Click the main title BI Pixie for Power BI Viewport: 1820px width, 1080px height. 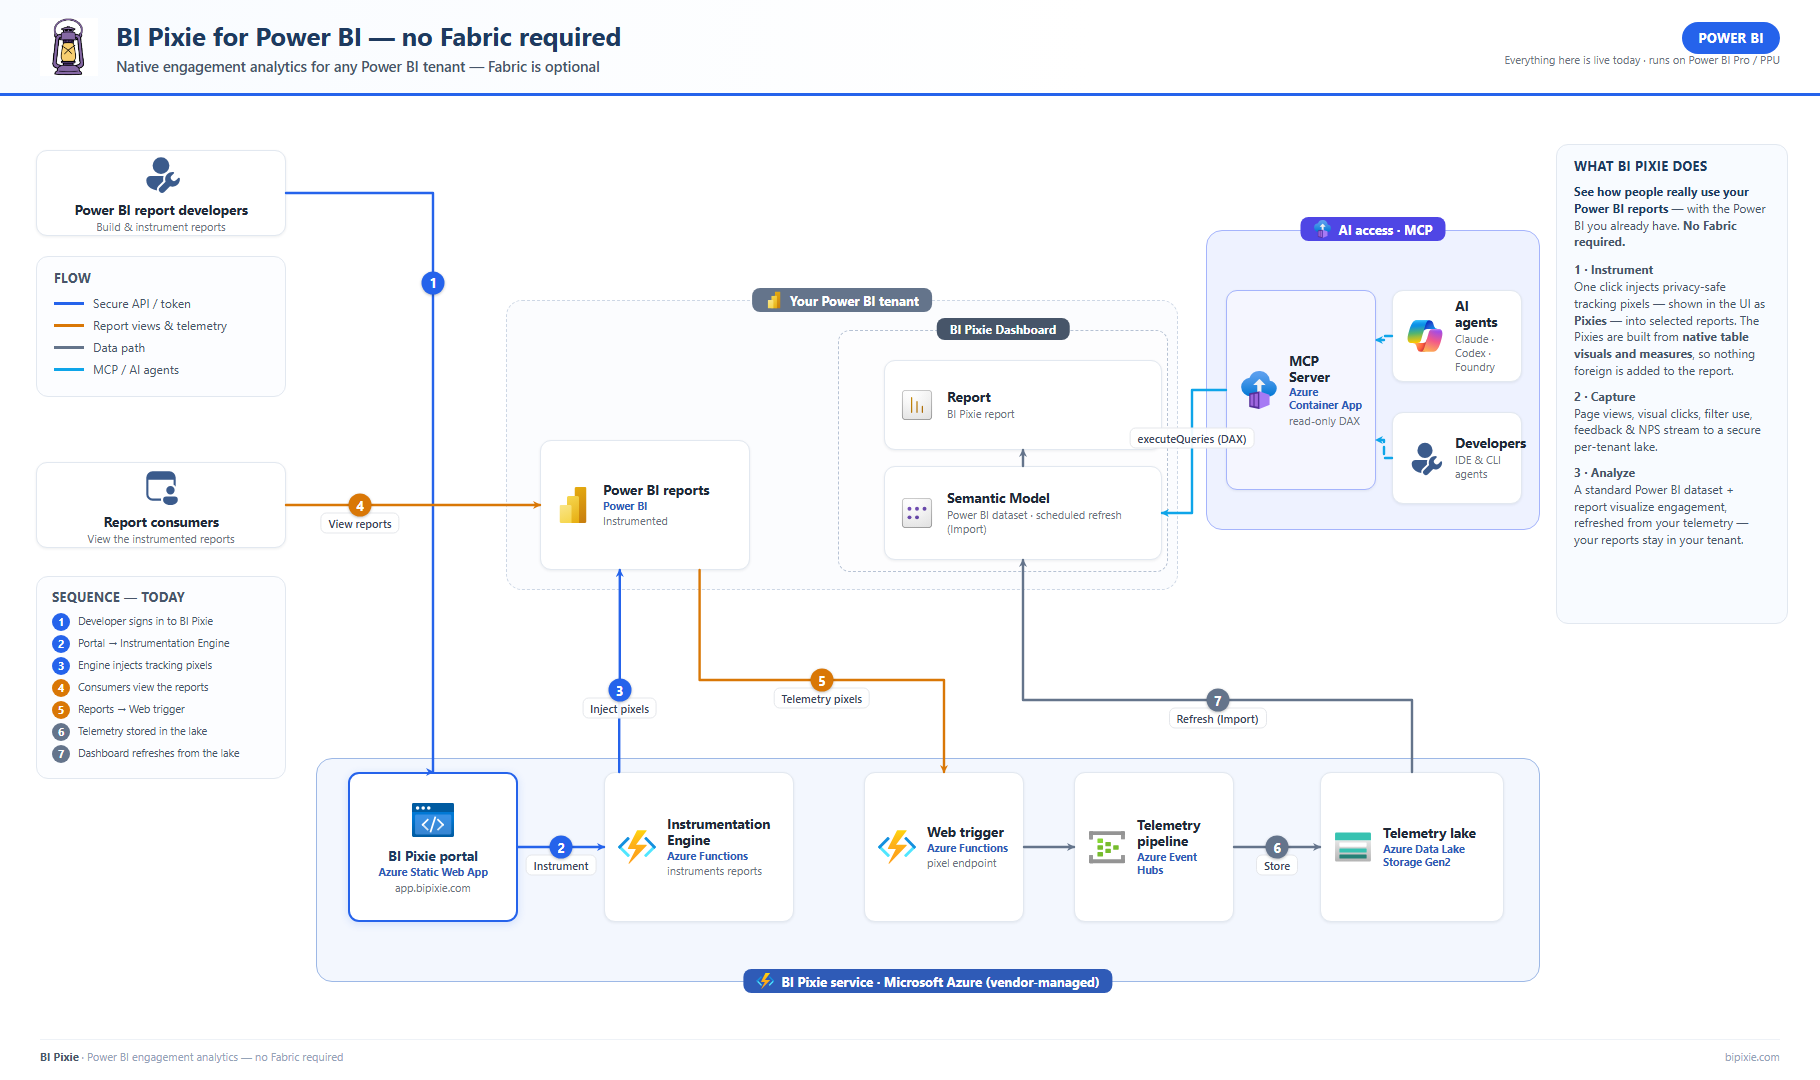pyautogui.click(x=368, y=37)
